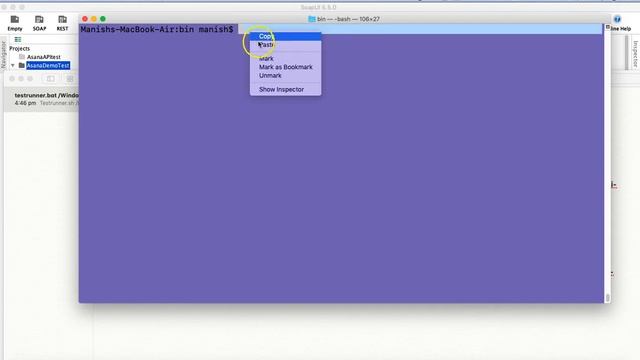
Task: Click the Empty project icon in SoapUI toolbar
Action: point(15,23)
